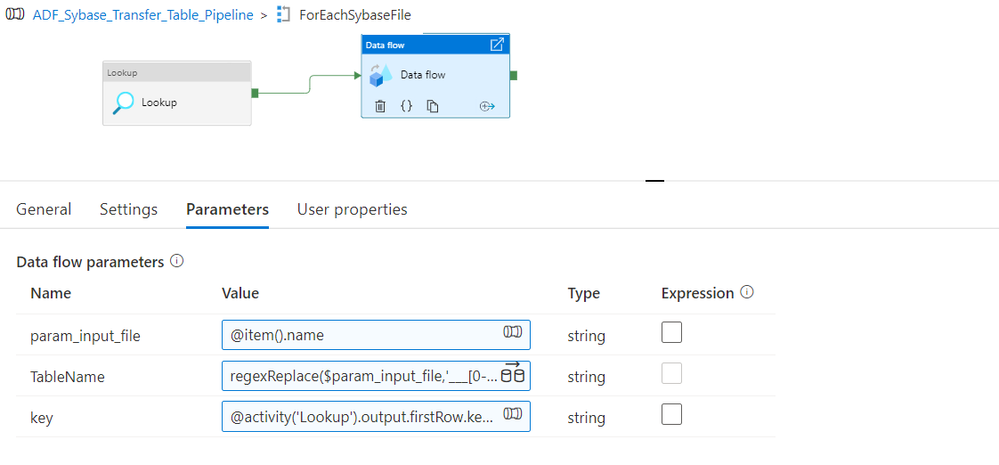
Task: Open data flow expression icon for TableName
Action: point(511,375)
